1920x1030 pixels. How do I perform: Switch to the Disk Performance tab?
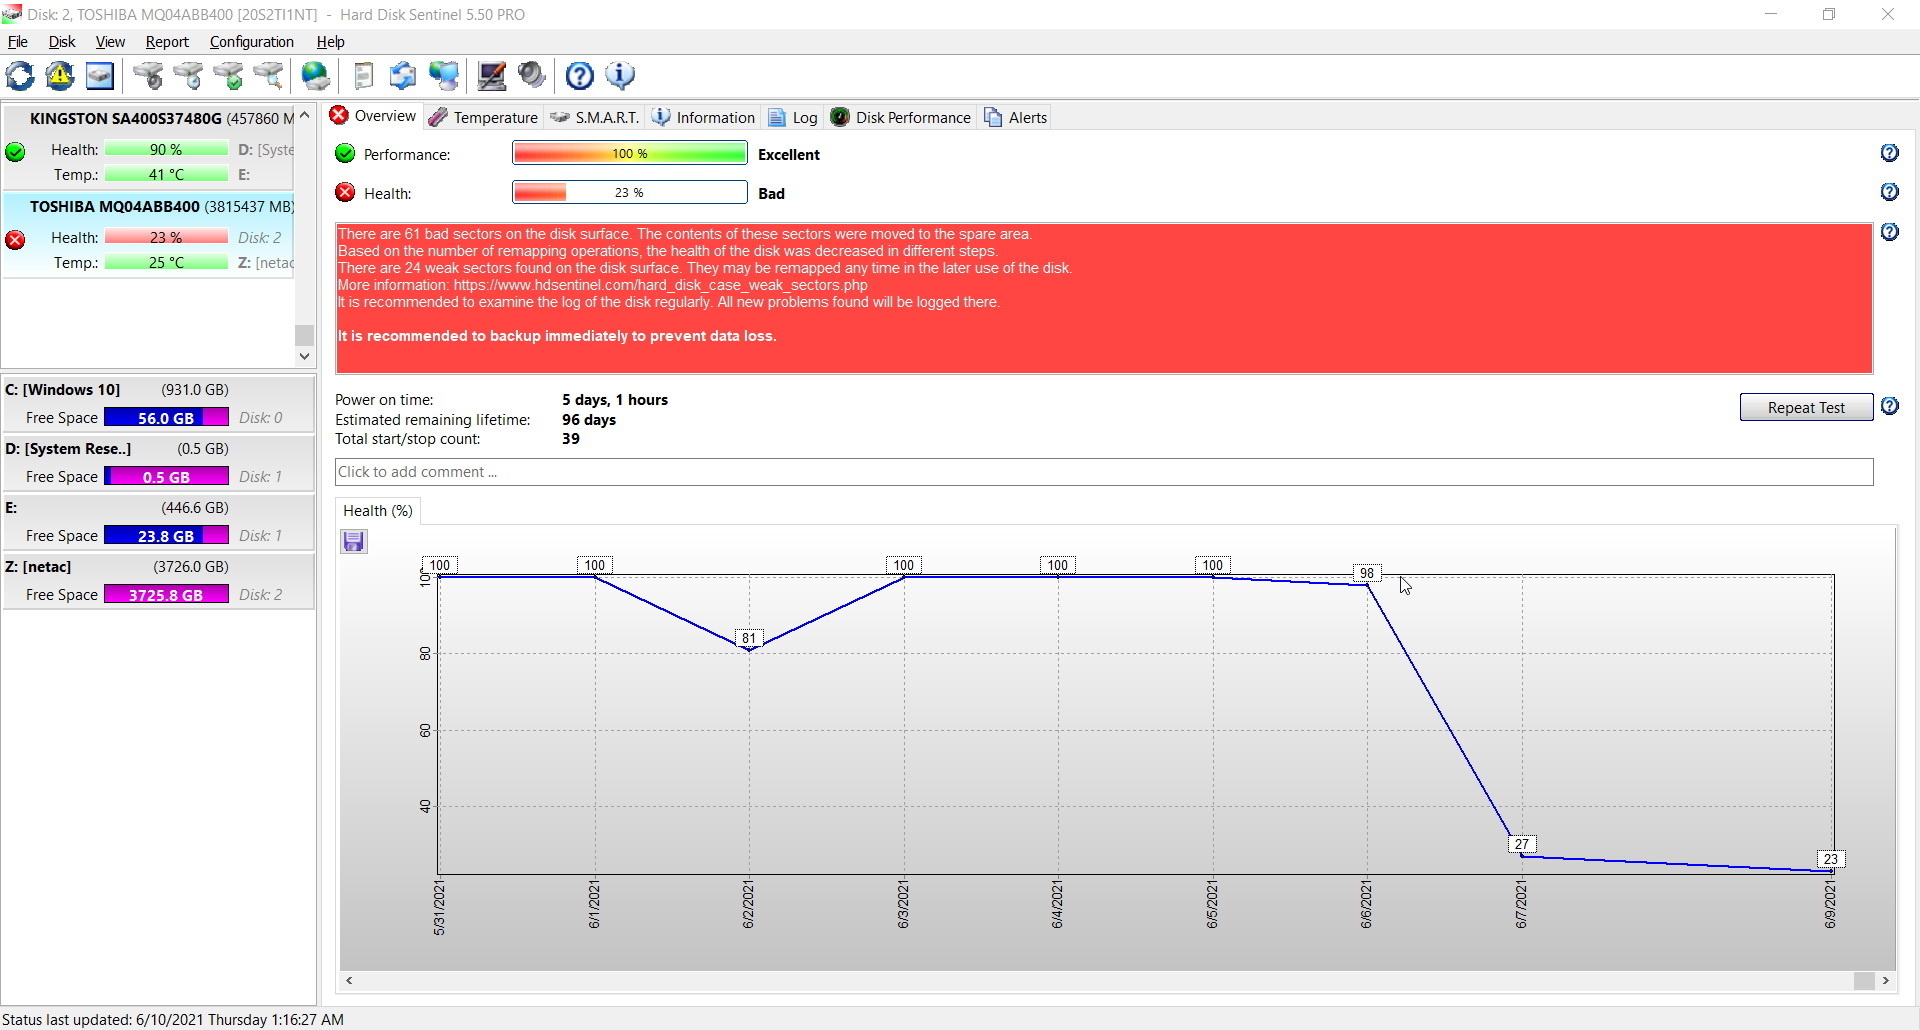point(900,118)
